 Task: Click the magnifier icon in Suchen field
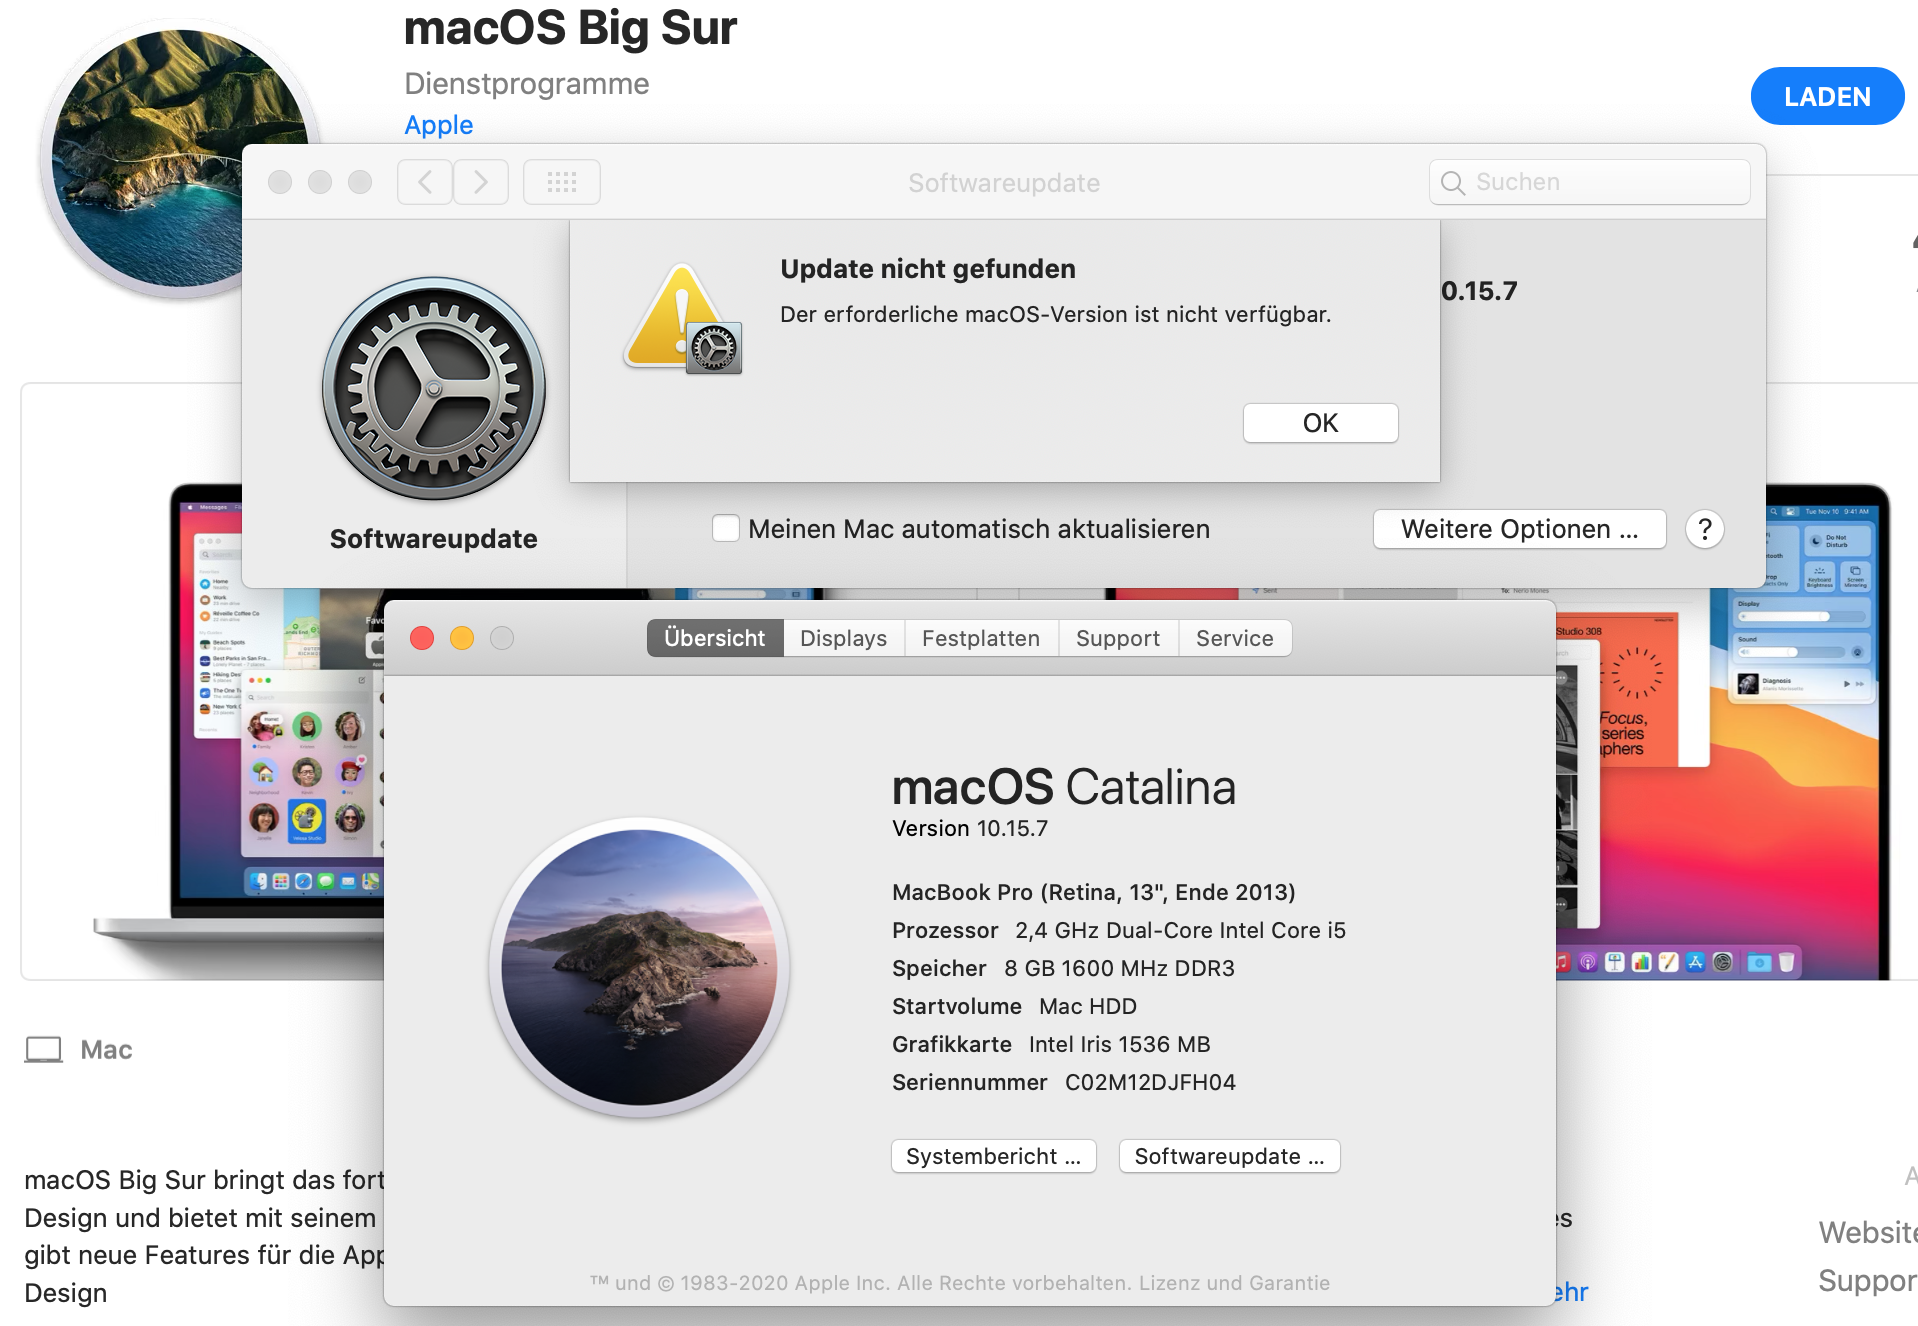tap(1453, 183)
